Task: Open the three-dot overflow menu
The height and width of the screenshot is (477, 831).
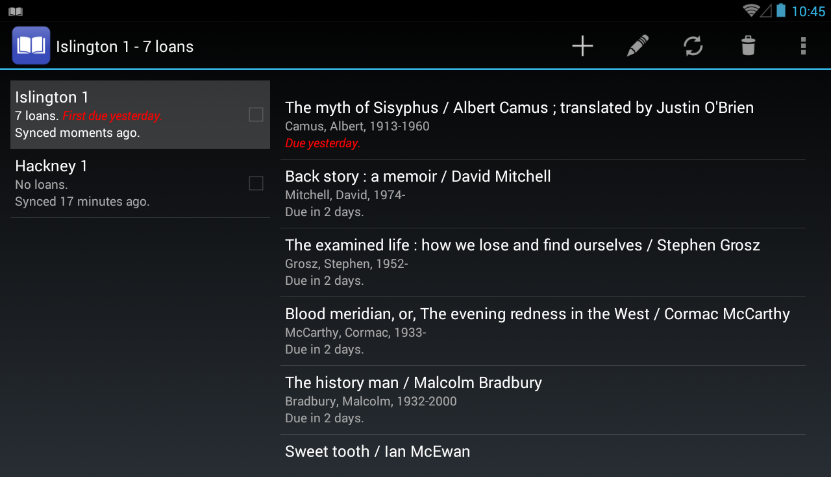Action: (803, 46)
